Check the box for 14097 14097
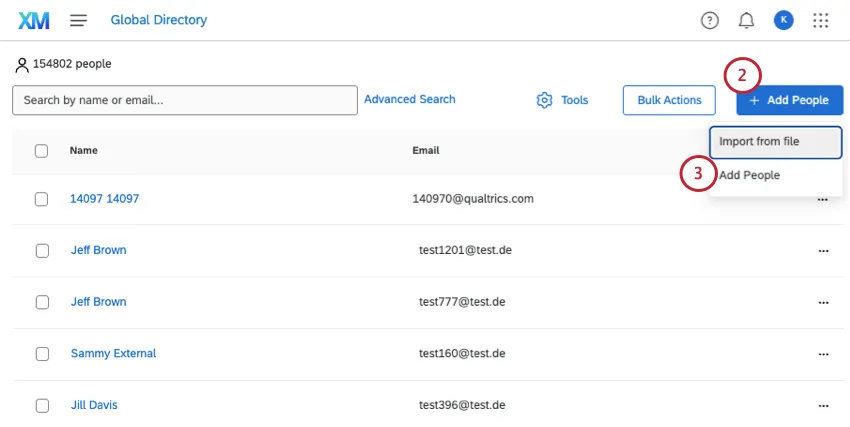Viewport: 850px width, 427px height. (x=41, y=199)
